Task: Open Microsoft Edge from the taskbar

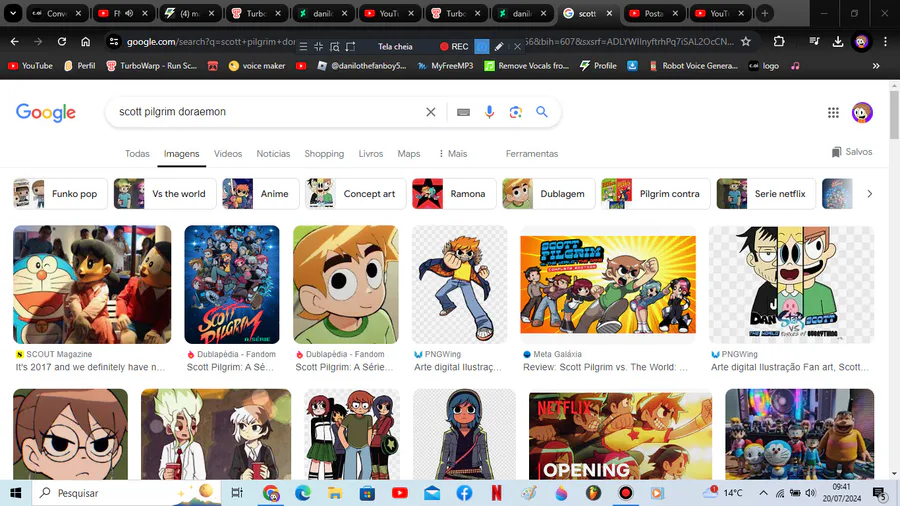Action: point(302,493)
